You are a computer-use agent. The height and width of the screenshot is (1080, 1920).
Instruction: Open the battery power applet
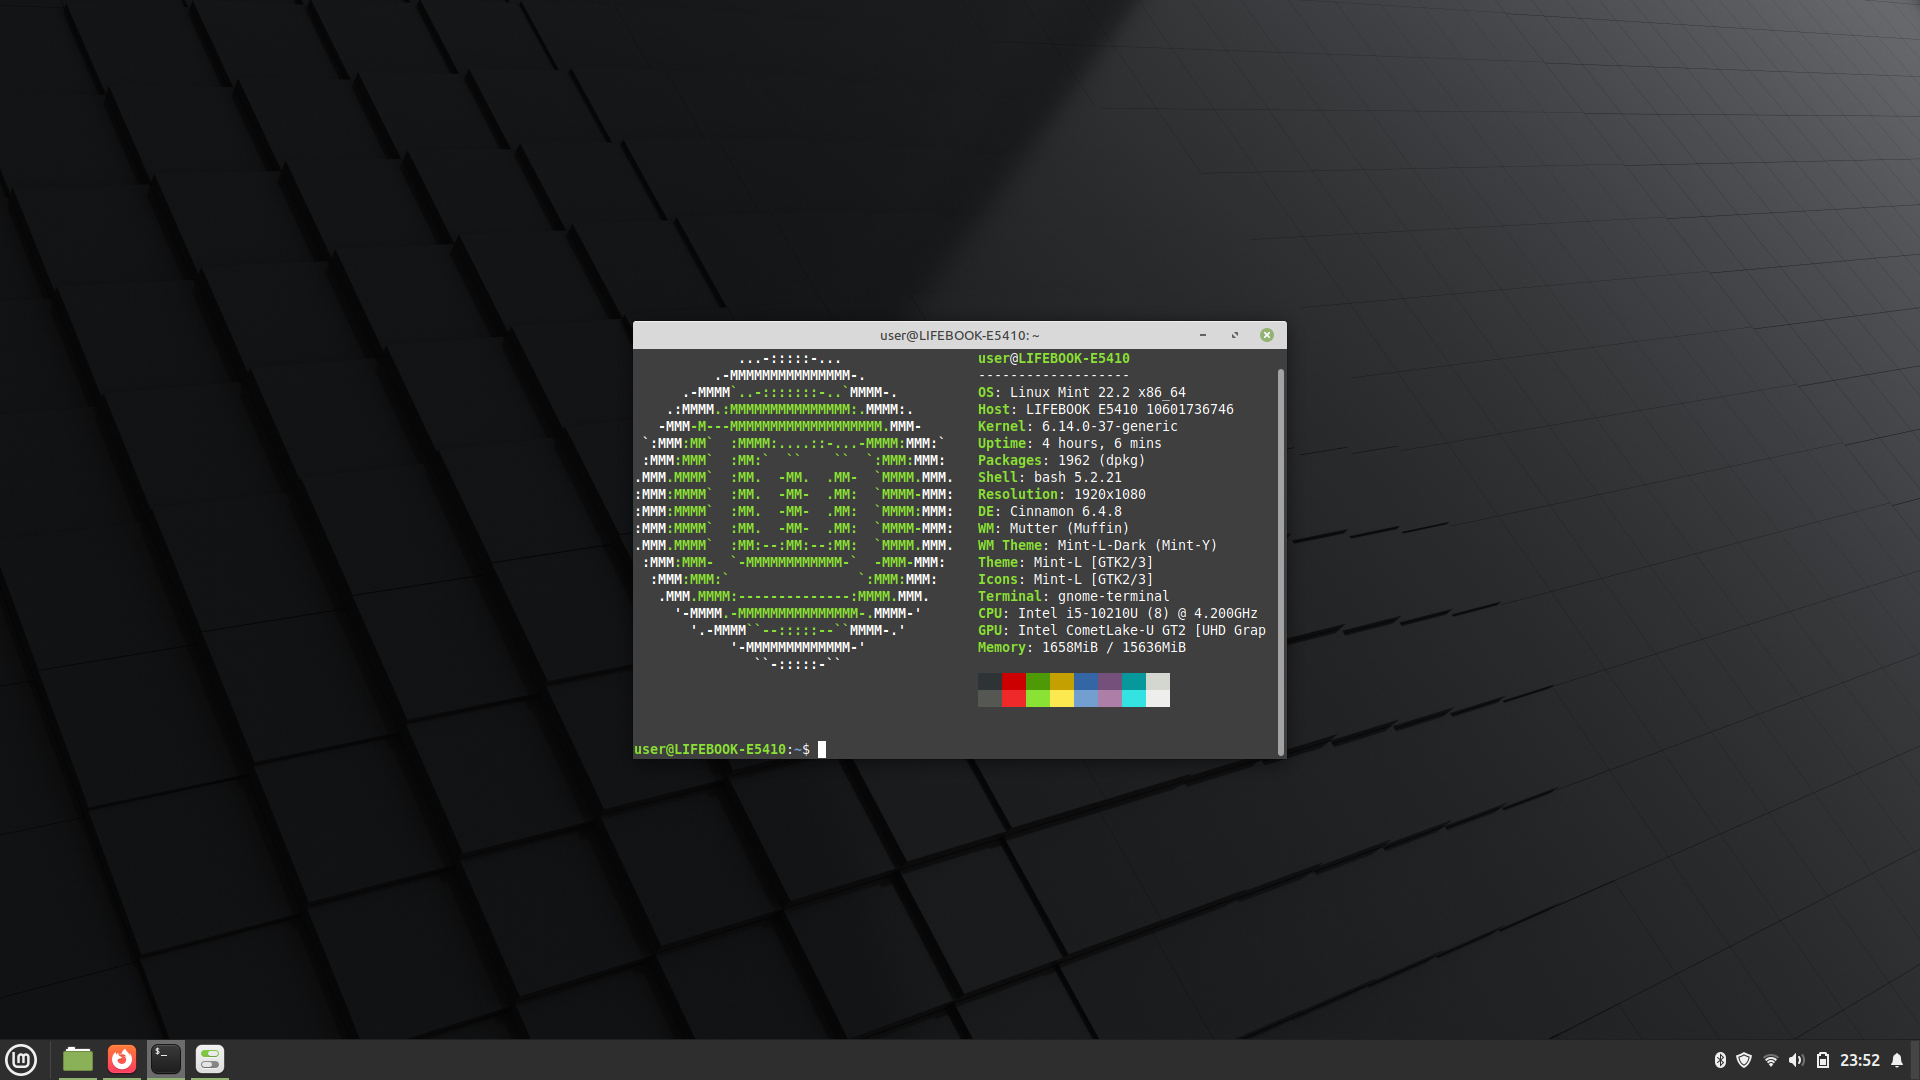tap(1822, 1060)
